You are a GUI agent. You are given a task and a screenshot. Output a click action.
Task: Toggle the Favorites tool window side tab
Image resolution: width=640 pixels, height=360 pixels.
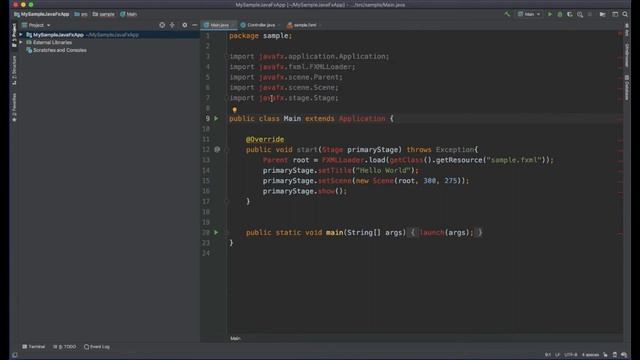[x=14, y=107]
